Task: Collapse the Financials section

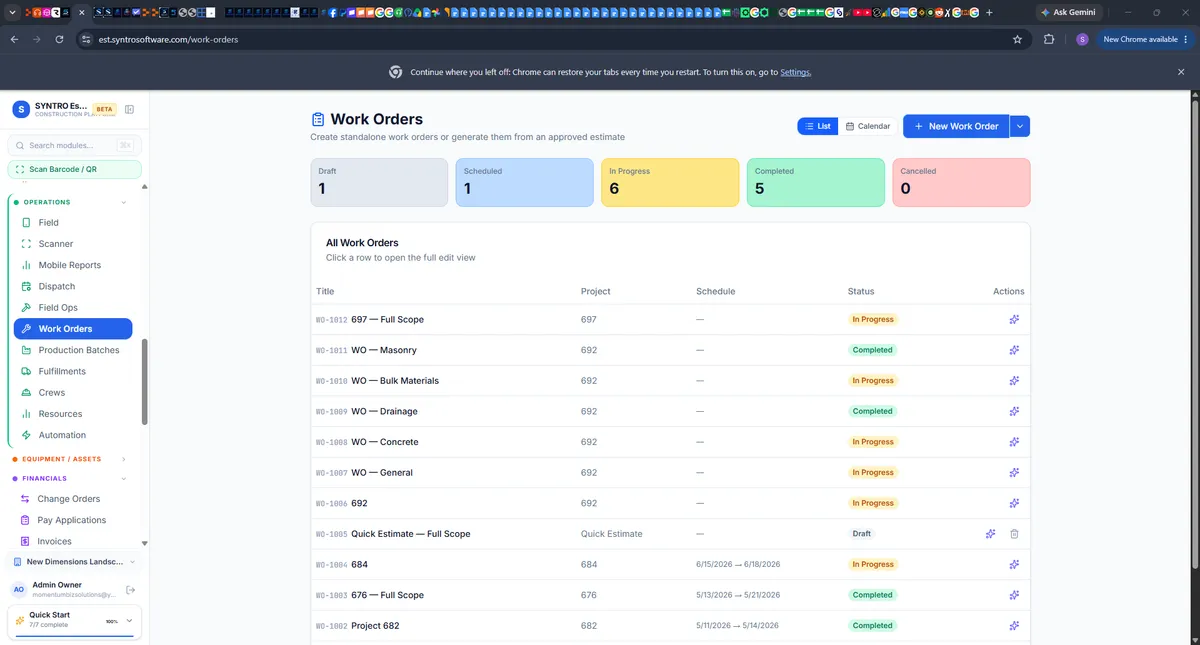Action: pyautogui.click(x=124, y=478)
